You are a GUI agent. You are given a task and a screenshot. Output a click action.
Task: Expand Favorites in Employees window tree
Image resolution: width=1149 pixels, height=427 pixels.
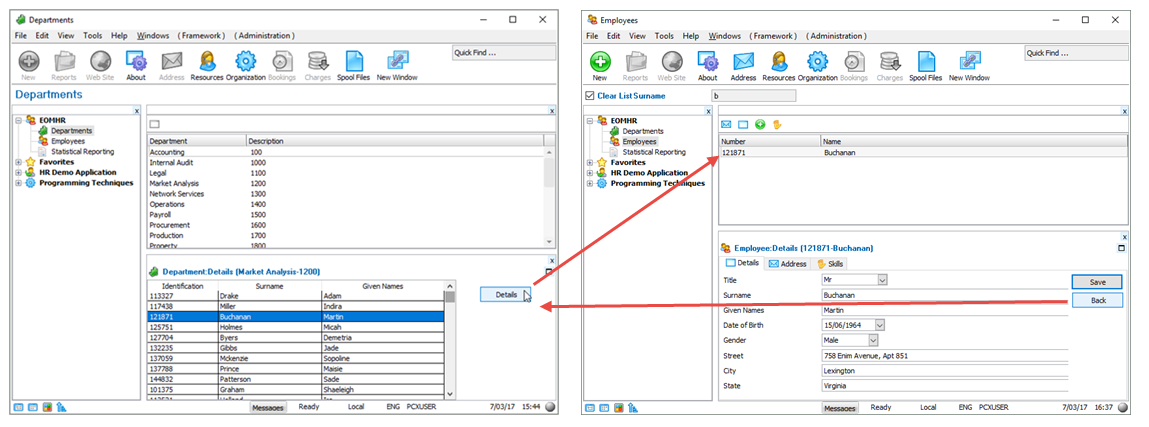(x=591, y=163)
